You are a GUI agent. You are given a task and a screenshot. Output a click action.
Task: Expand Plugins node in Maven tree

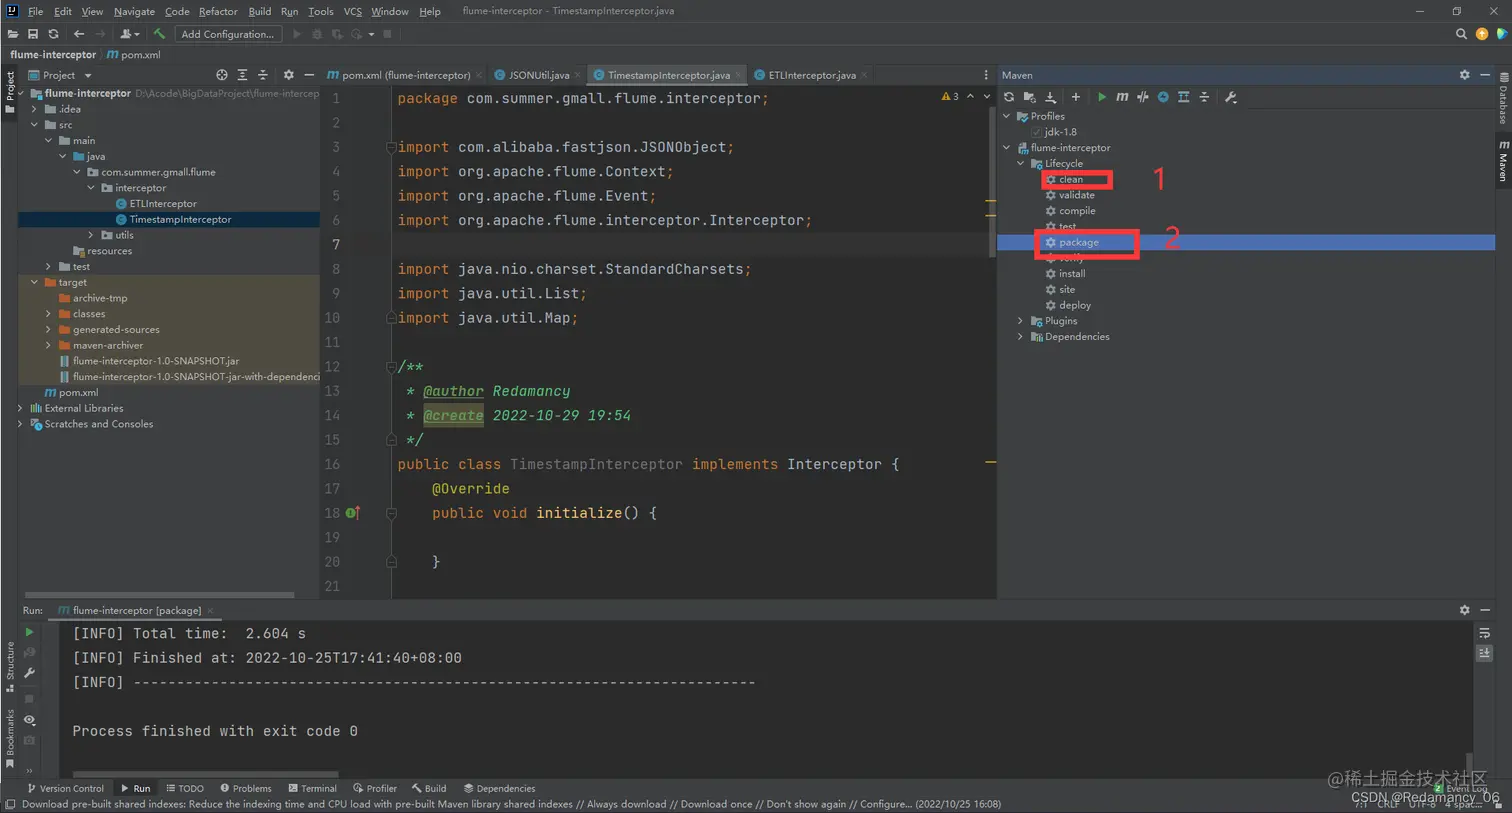tap(1021, 321)
